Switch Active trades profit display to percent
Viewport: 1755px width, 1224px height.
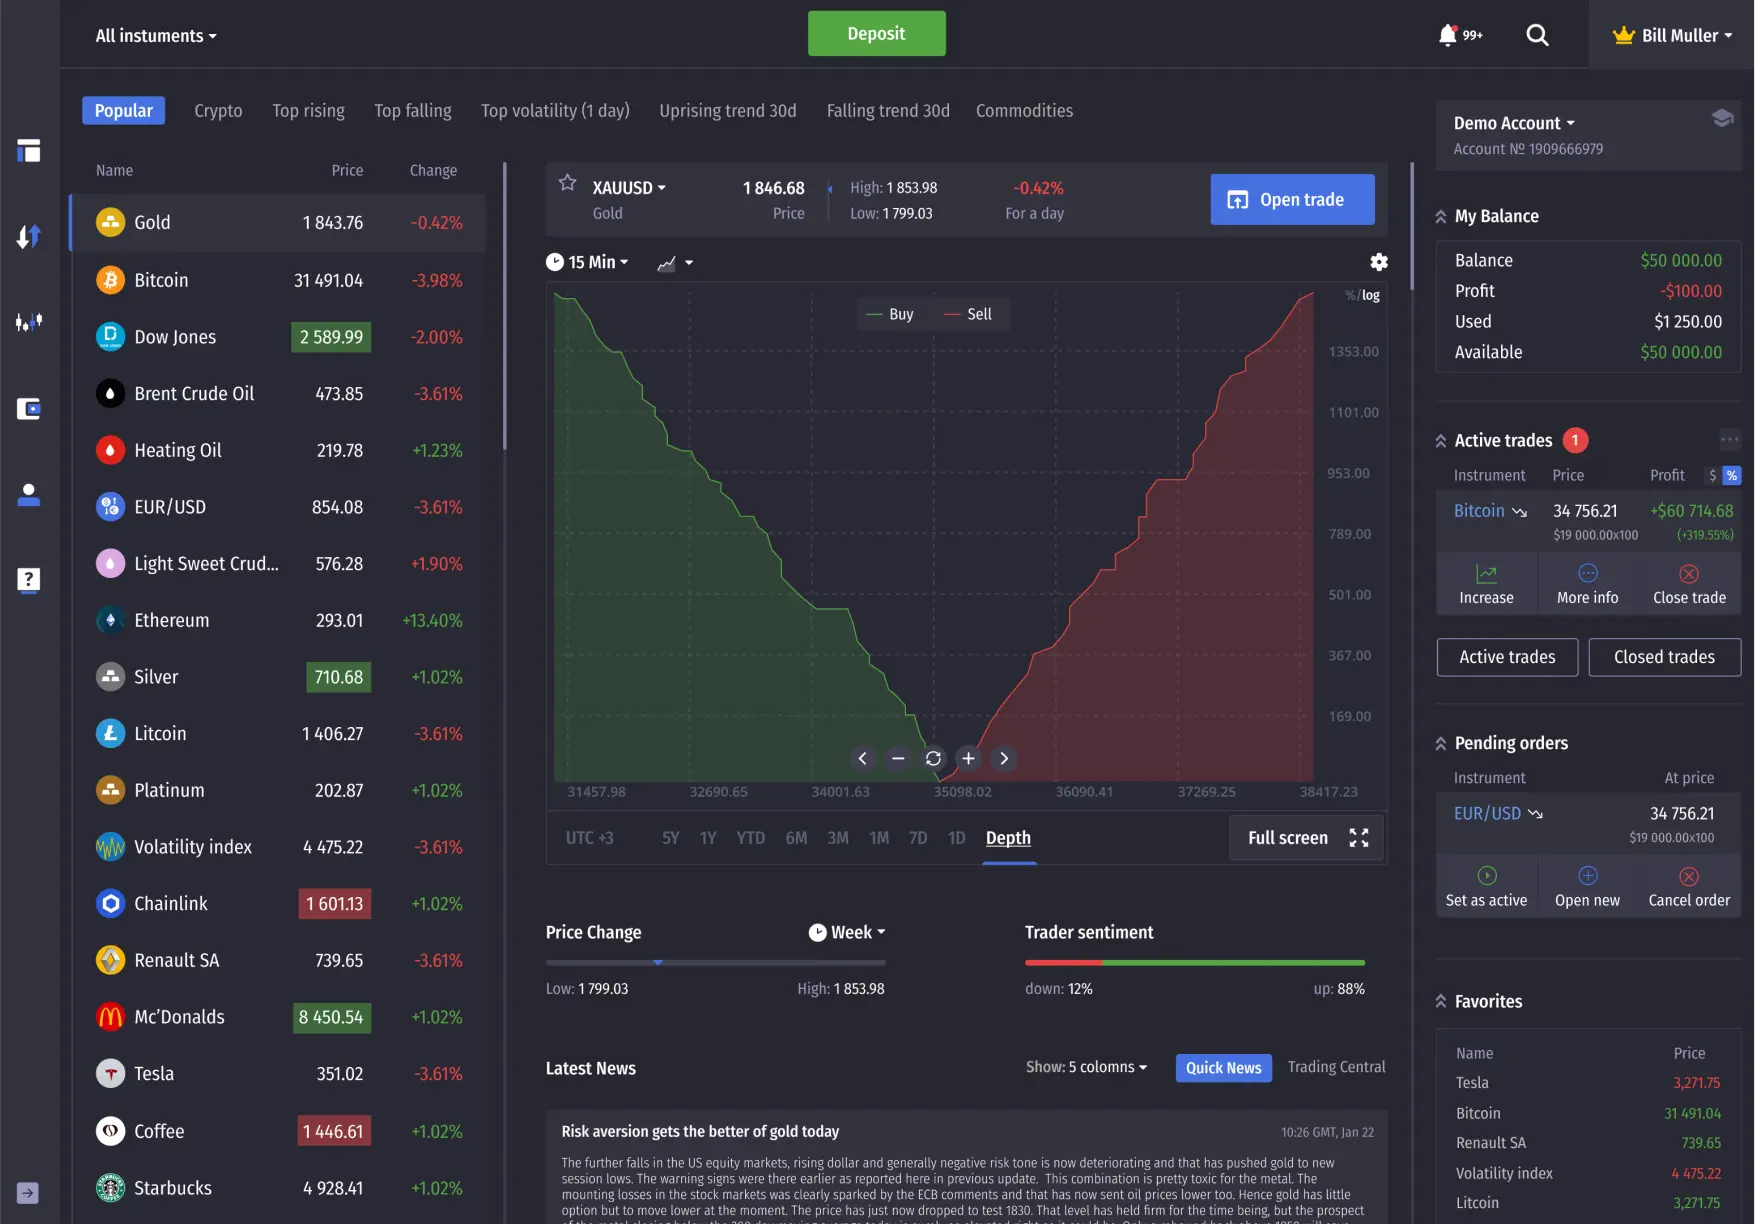tap(1733, 475)
